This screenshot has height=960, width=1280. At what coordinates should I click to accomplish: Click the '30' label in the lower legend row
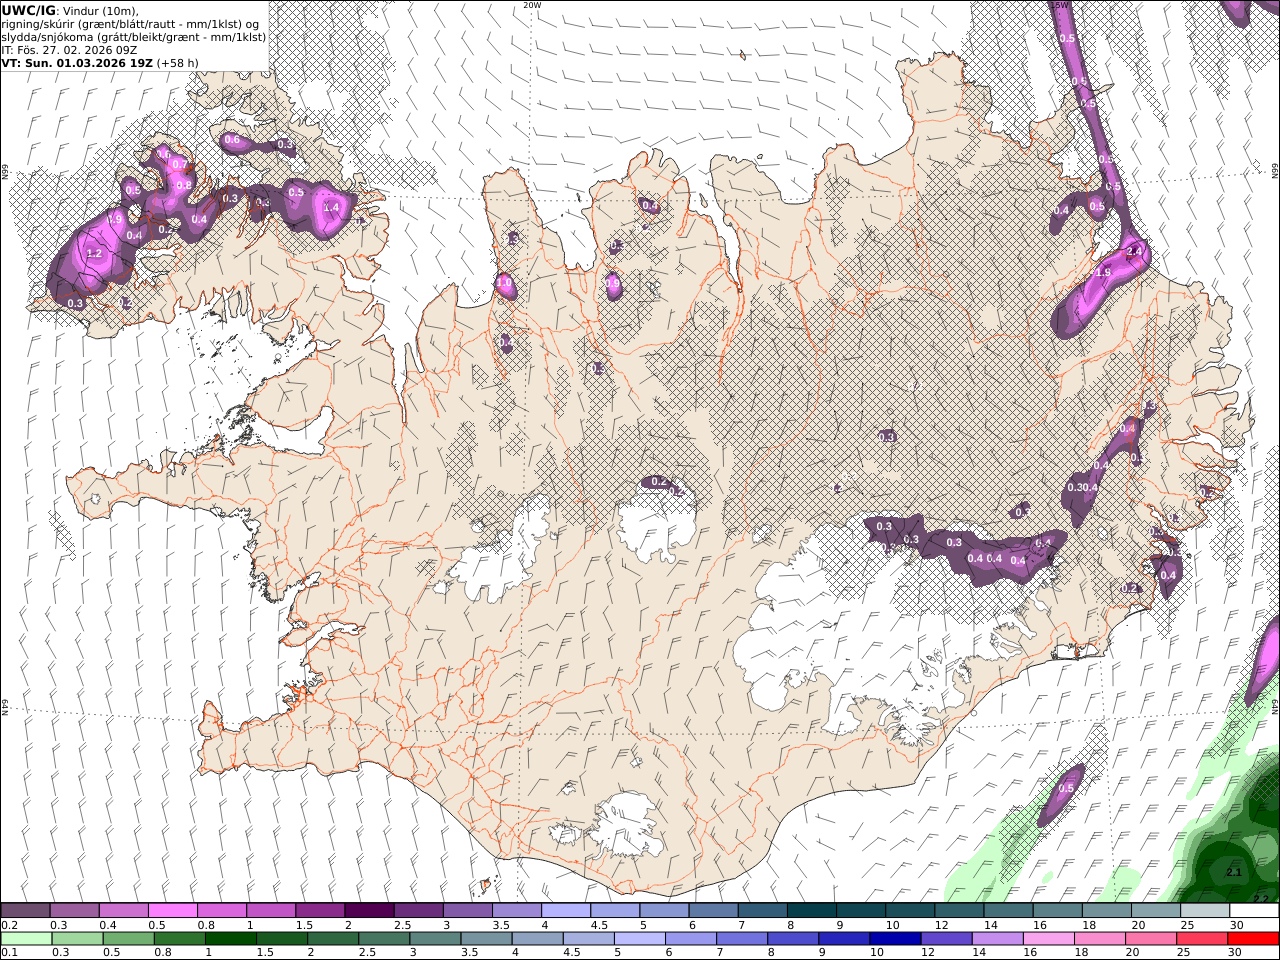[x=1237, y=953]
